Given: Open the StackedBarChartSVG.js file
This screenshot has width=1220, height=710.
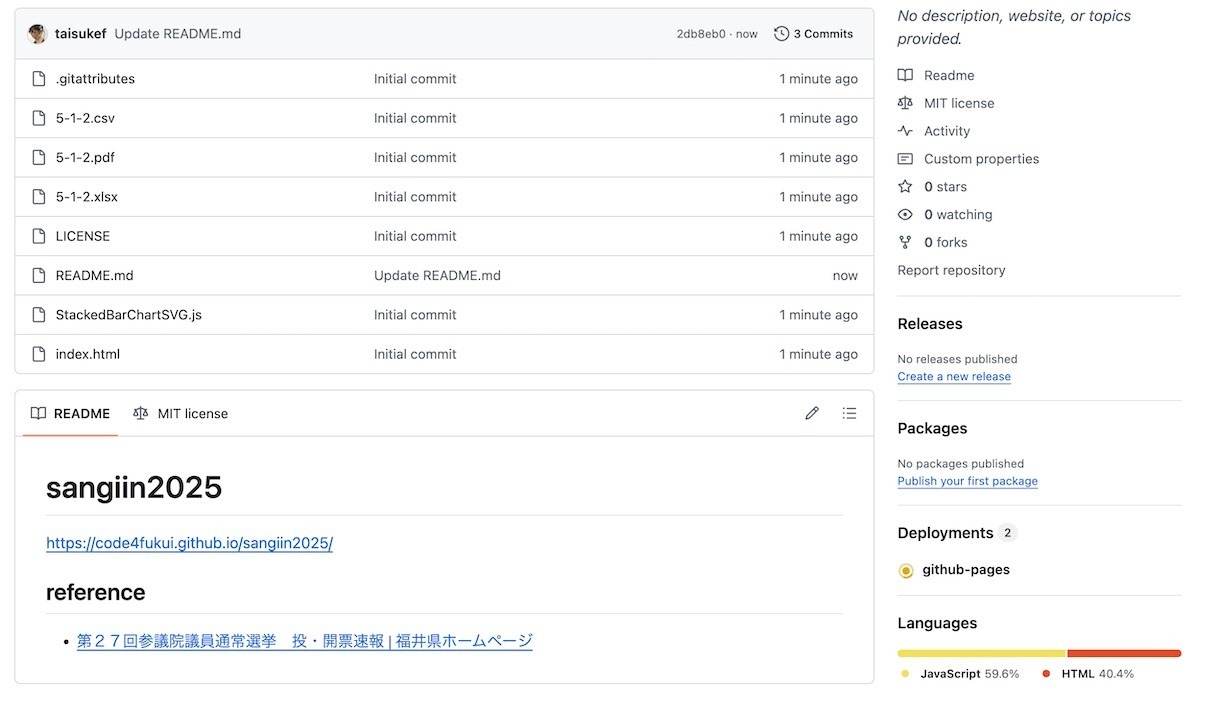Looking at the screenshot, I should click(x=129, y=315).
